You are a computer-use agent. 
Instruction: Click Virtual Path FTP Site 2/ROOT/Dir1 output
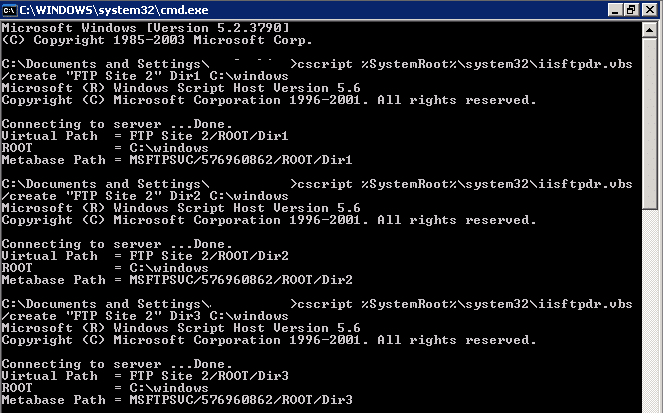[x=145, y=136]
